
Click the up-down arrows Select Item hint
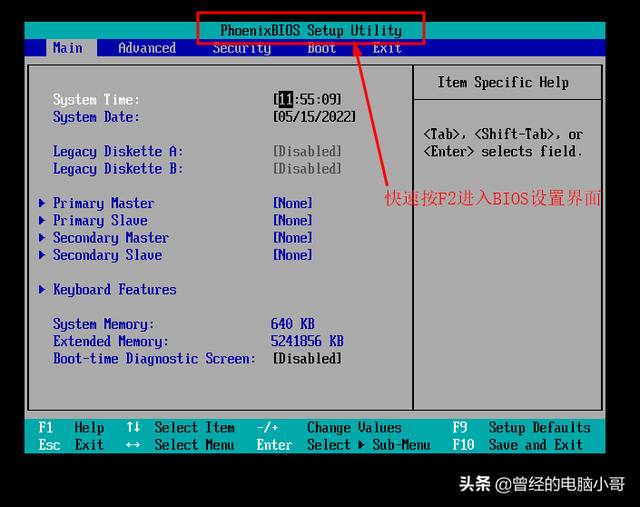(180, 428)
